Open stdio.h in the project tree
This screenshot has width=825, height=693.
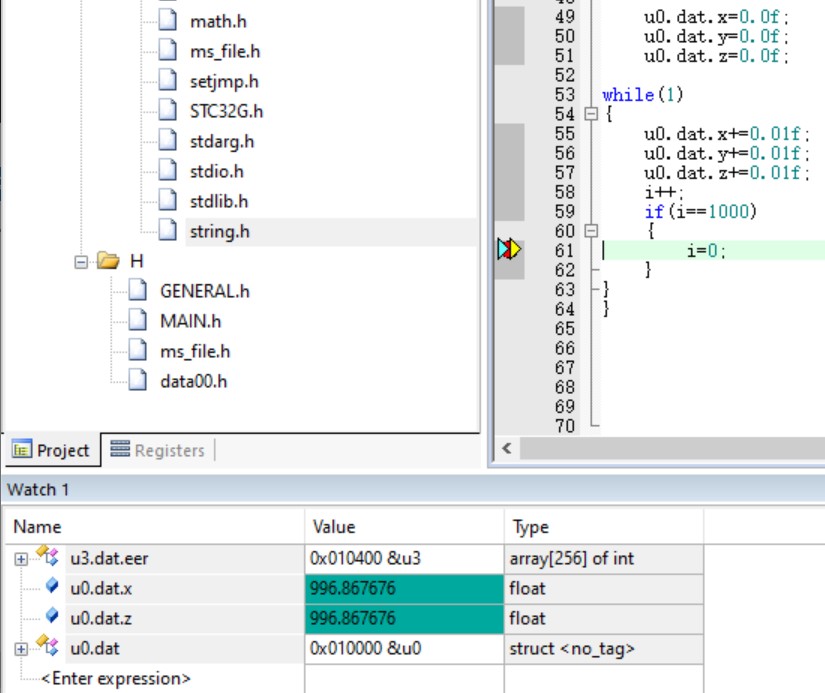point(216,172)
